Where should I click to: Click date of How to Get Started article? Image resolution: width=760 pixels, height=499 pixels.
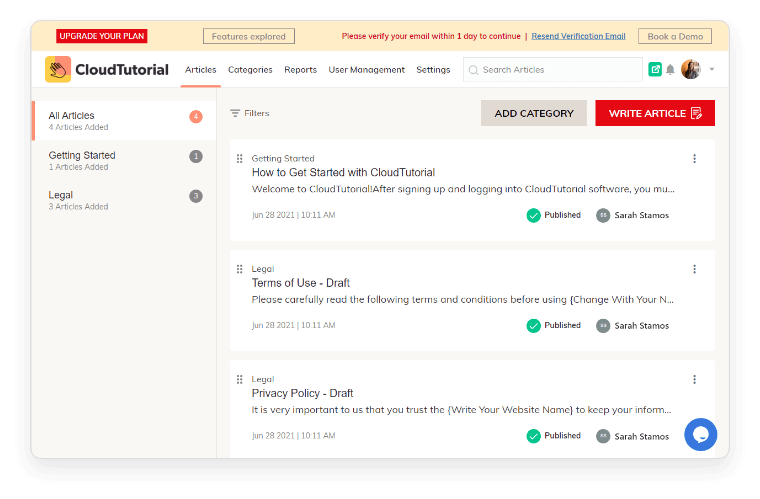pos(293,215)
